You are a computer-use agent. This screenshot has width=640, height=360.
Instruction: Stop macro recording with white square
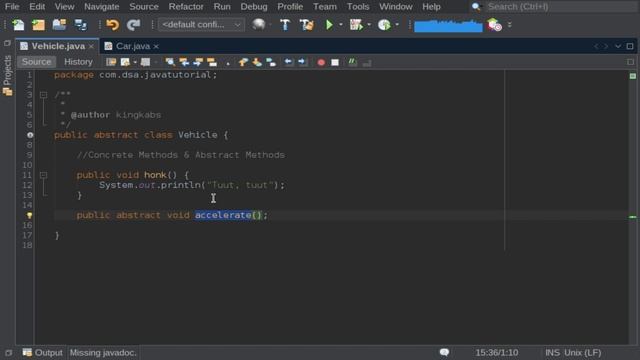(335, 62)
